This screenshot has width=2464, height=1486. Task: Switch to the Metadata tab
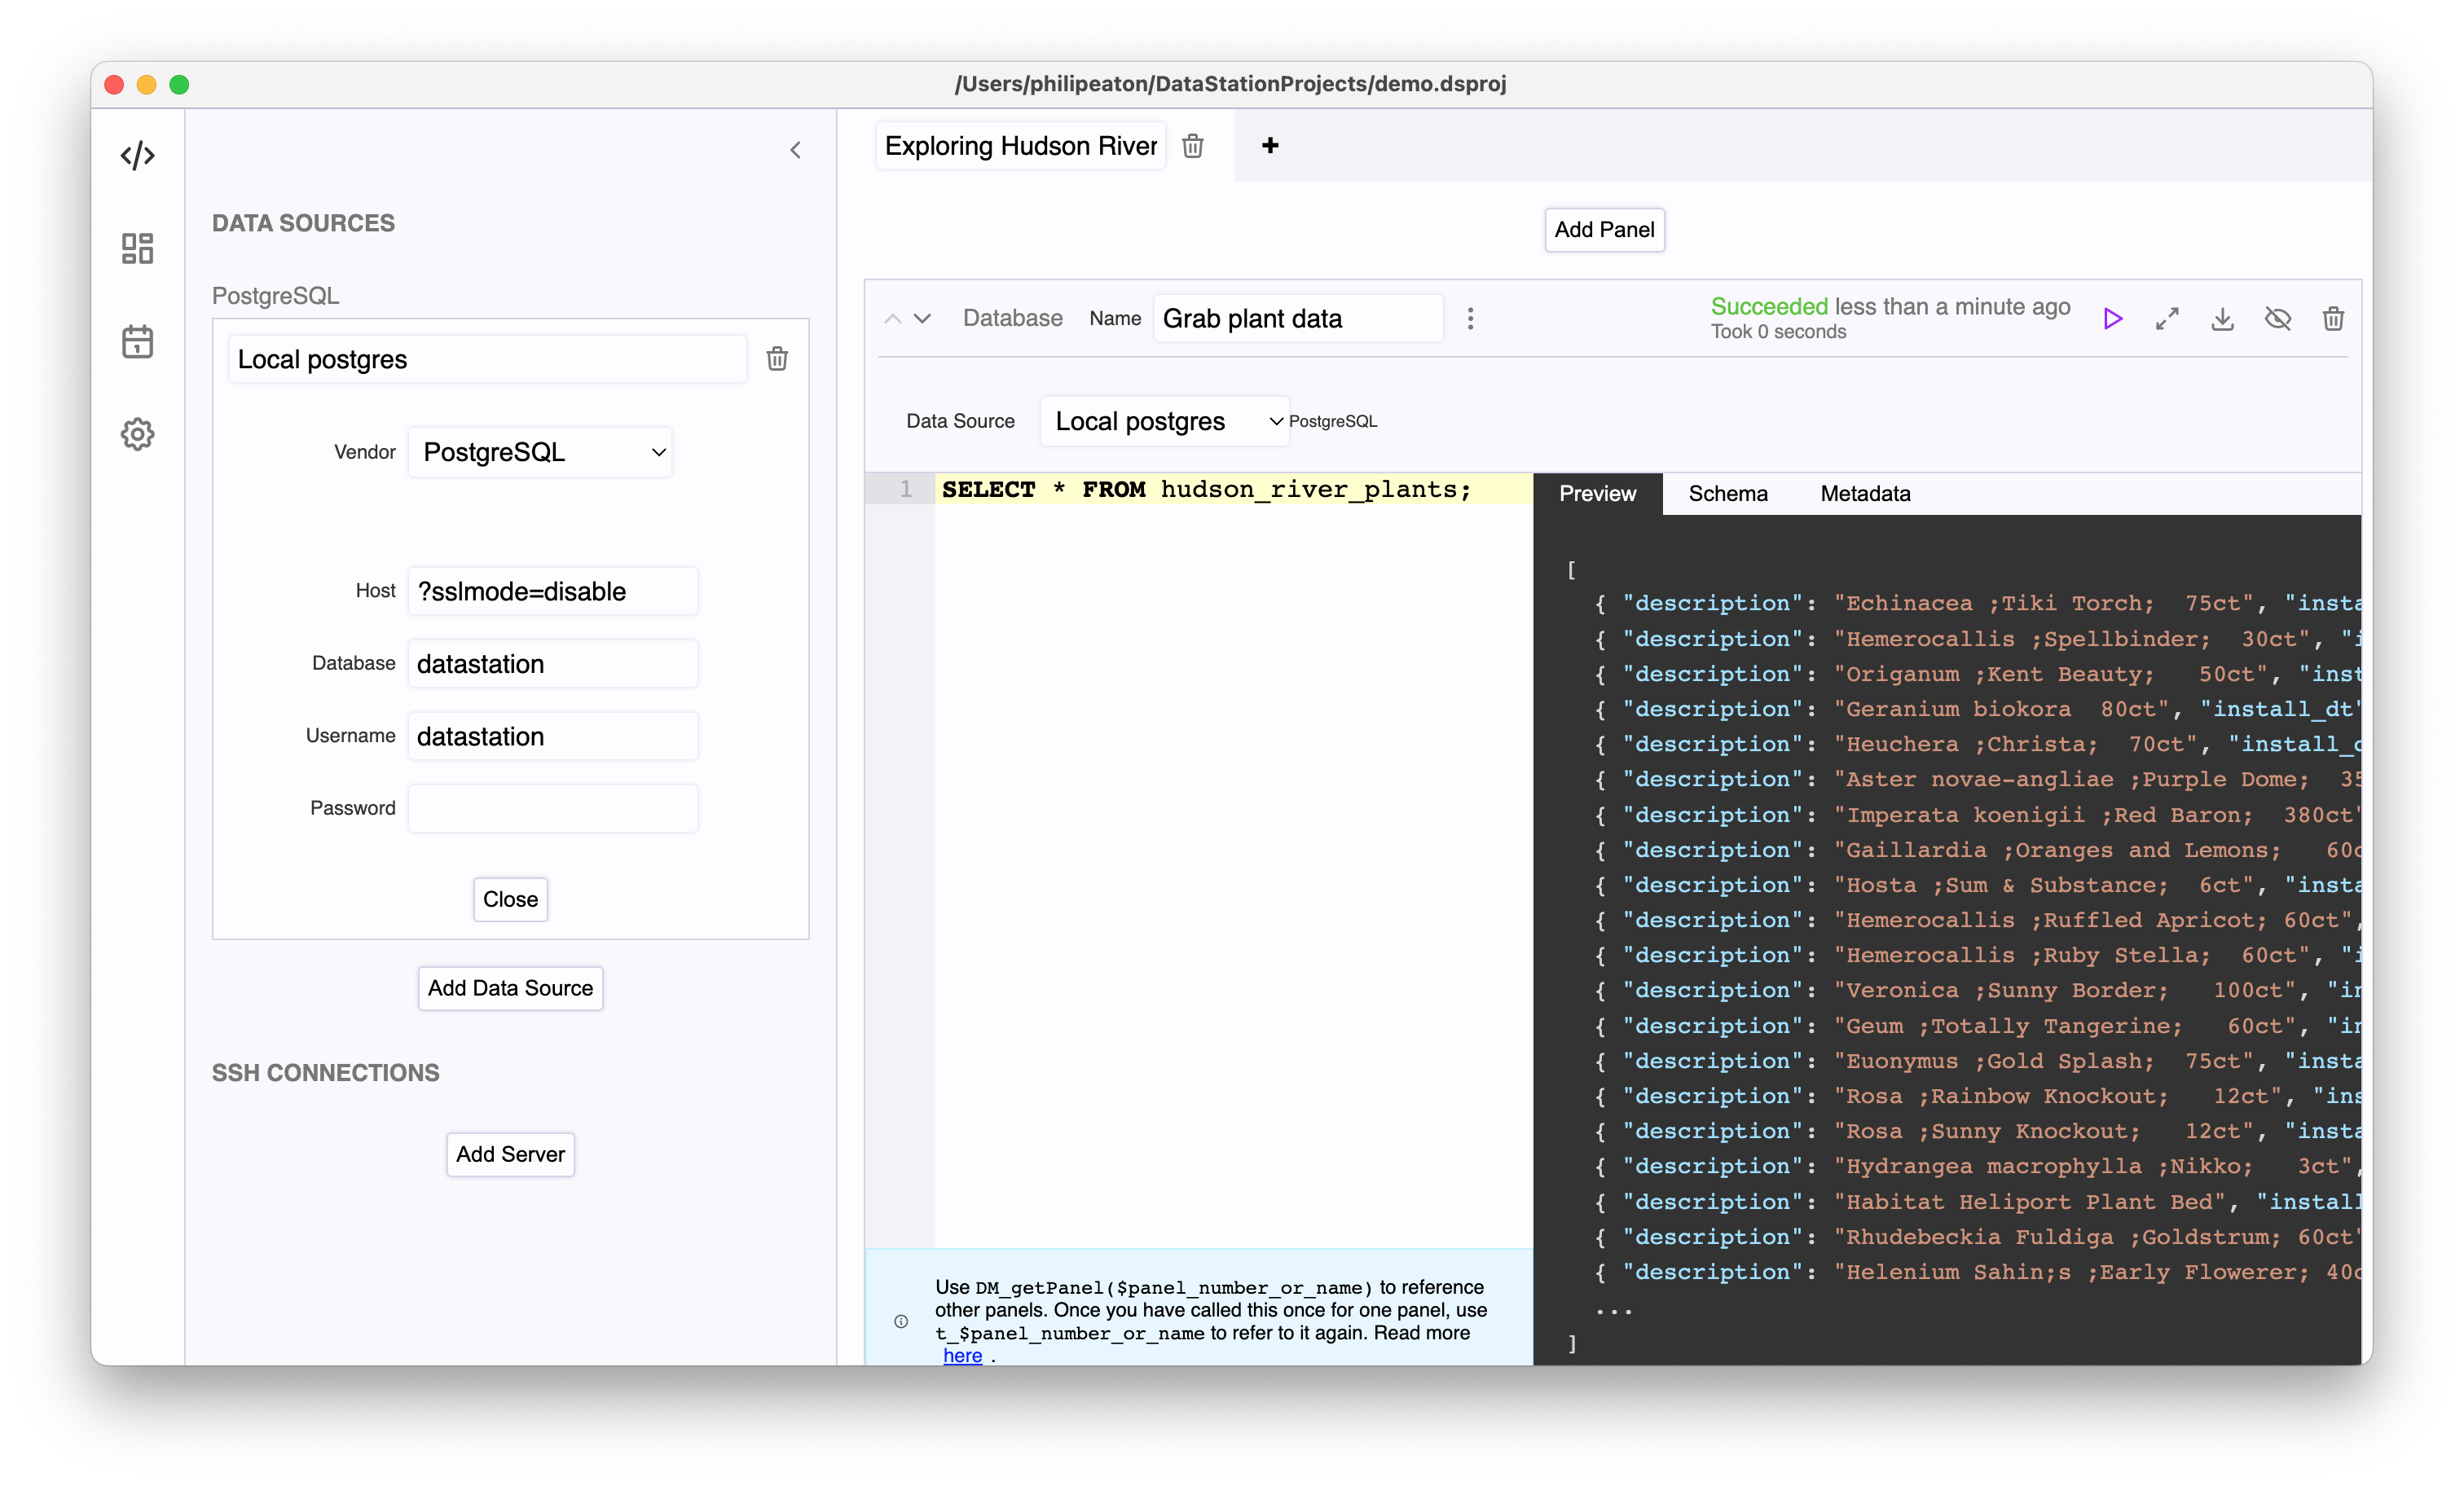click(1863, 493)
